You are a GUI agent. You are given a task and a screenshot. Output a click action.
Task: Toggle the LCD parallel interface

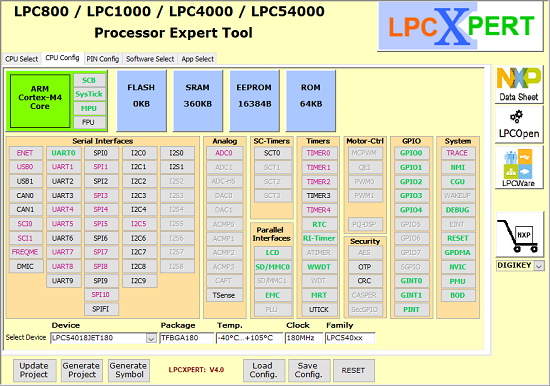pos(273,253)
